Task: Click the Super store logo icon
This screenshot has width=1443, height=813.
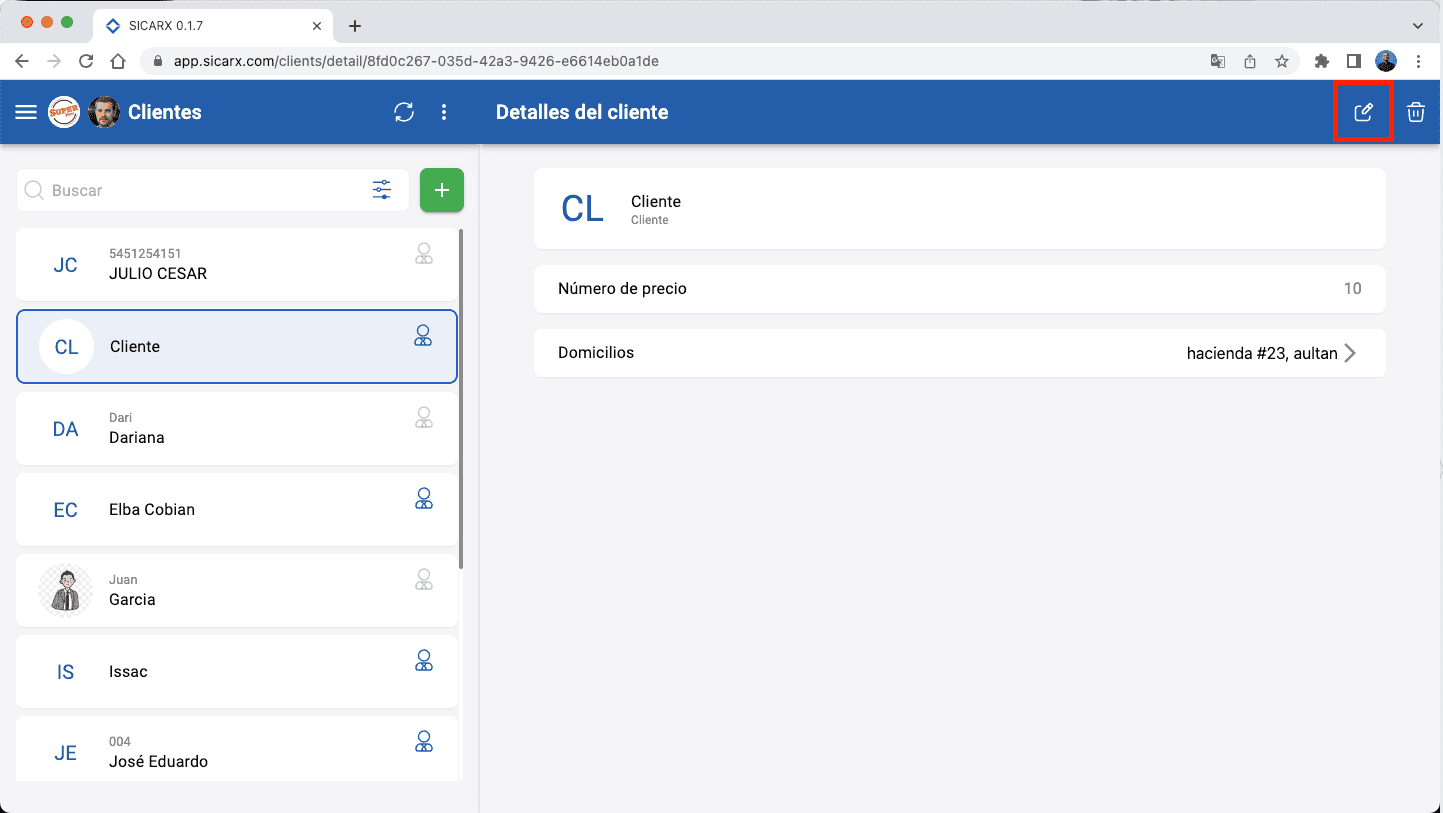Action: pyautogui.click(x=64, y=112)
